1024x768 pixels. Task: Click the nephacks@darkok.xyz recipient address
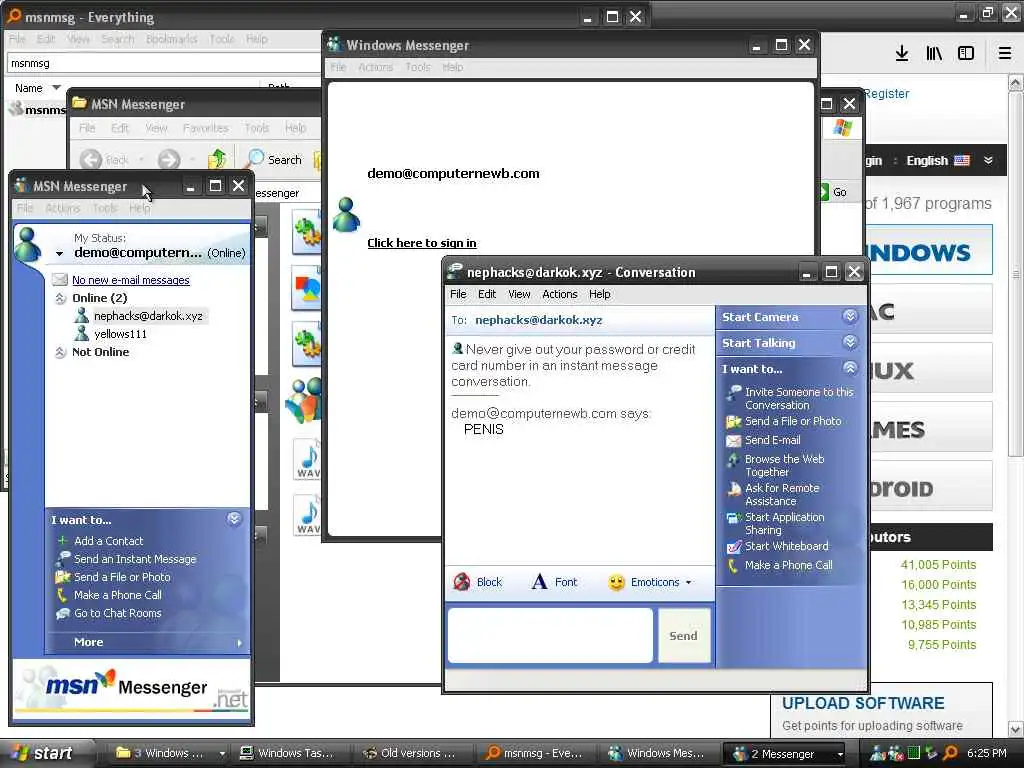(539, 320)
